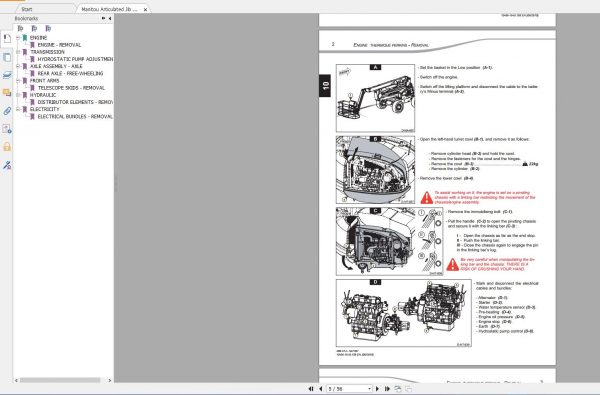Open the page number dropdown

click(x=370, y=389)
